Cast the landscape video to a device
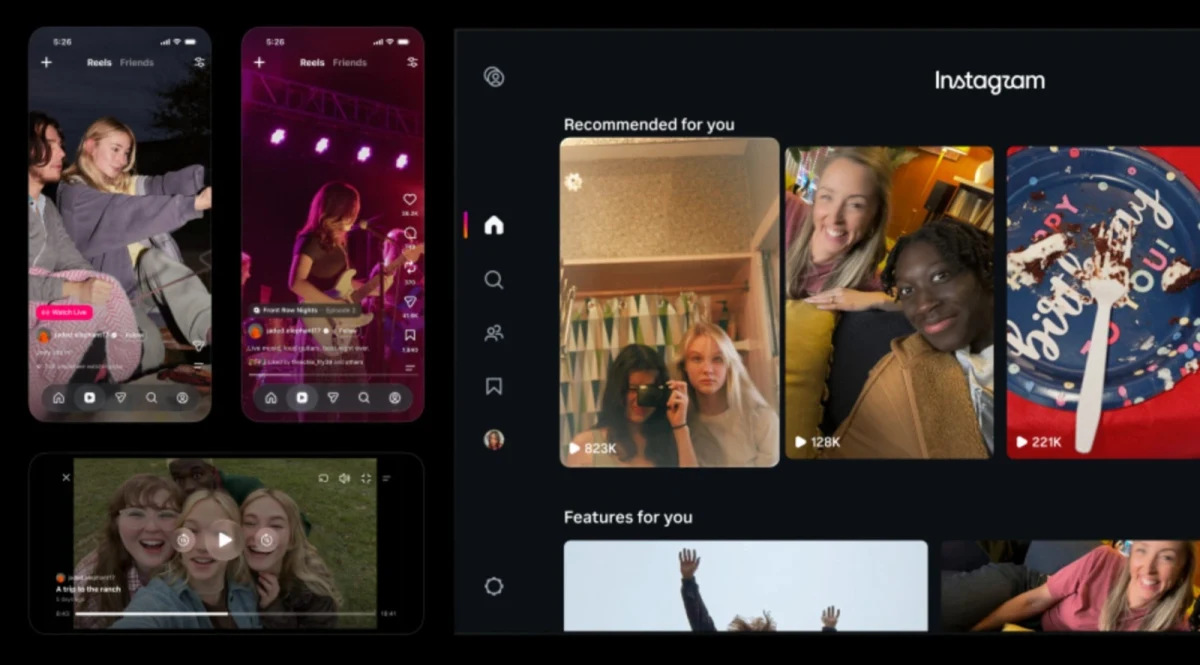This screenshot has width=1200, height=665. click(323, 478)
